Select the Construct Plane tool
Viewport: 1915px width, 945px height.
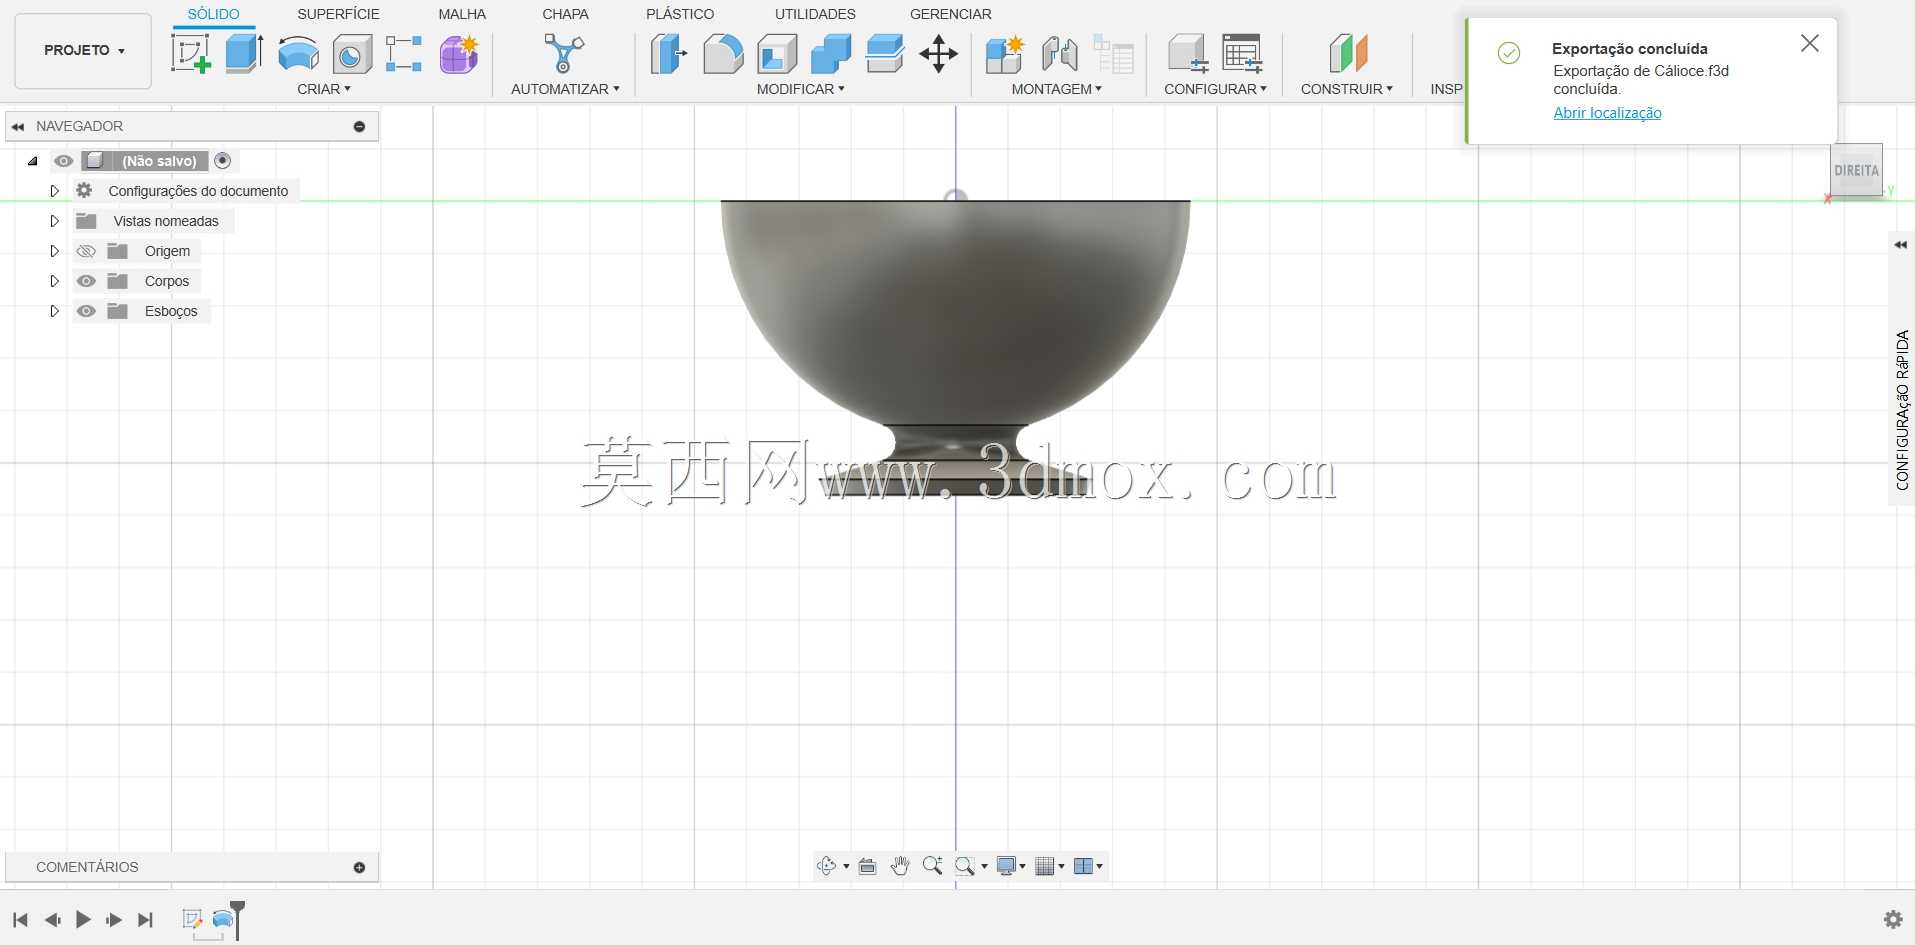point(1348,54)
